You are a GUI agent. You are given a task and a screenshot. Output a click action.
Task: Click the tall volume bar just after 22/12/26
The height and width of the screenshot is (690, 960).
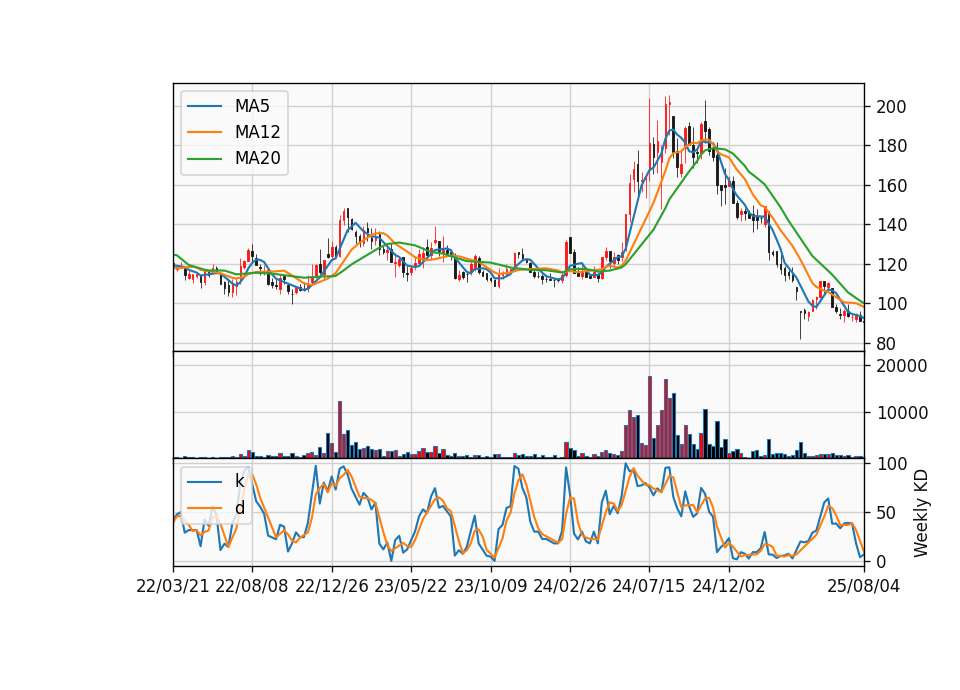point(340,430)
